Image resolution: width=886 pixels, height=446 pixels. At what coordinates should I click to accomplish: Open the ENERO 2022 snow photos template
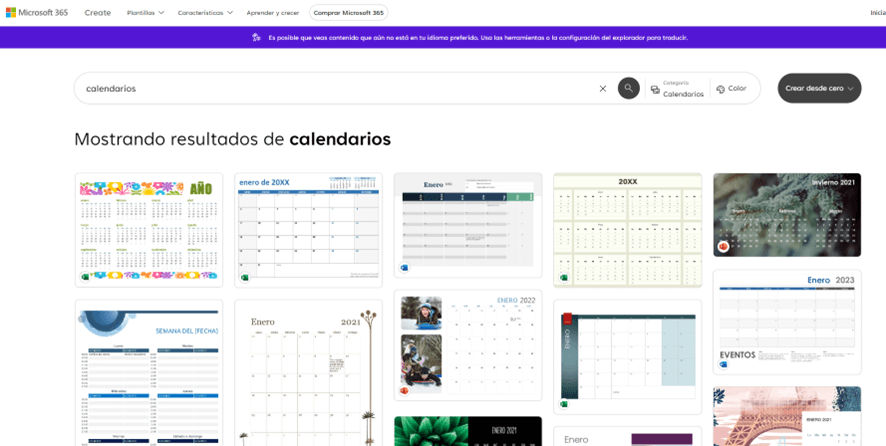[468, 345]
